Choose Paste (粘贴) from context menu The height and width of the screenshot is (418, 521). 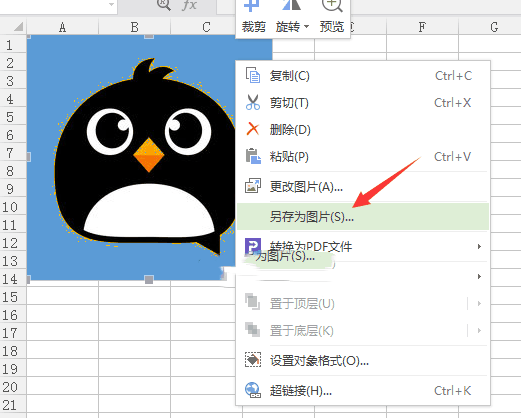(363, 157)
